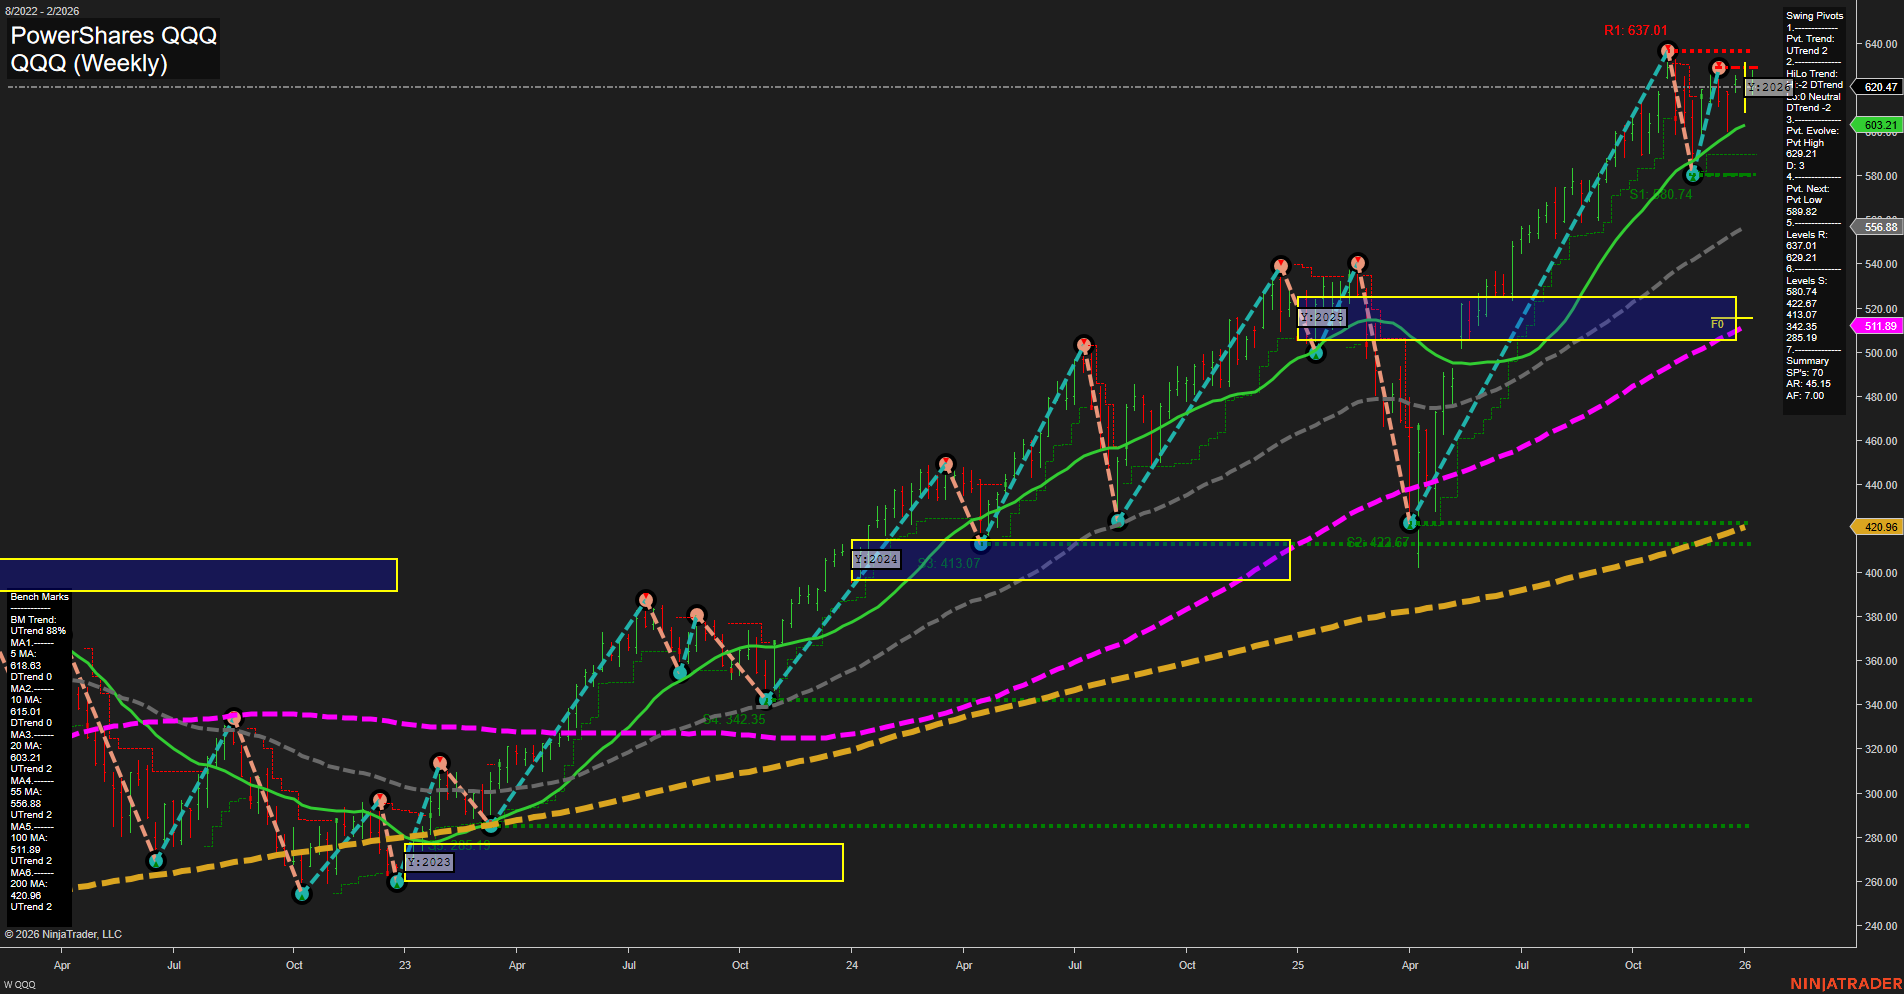
Task: Select the red R1 pivot marker at chart peak
Action: (1670, 48)
